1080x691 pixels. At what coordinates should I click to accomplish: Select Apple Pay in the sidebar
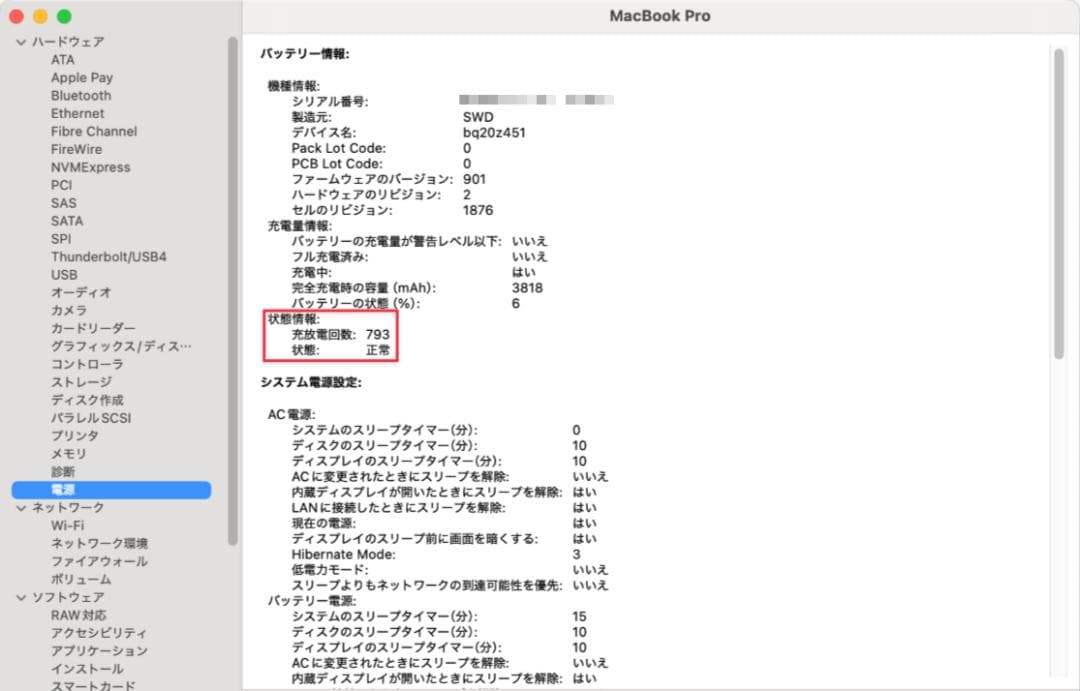pyautogui.click(x=82, y=77)
